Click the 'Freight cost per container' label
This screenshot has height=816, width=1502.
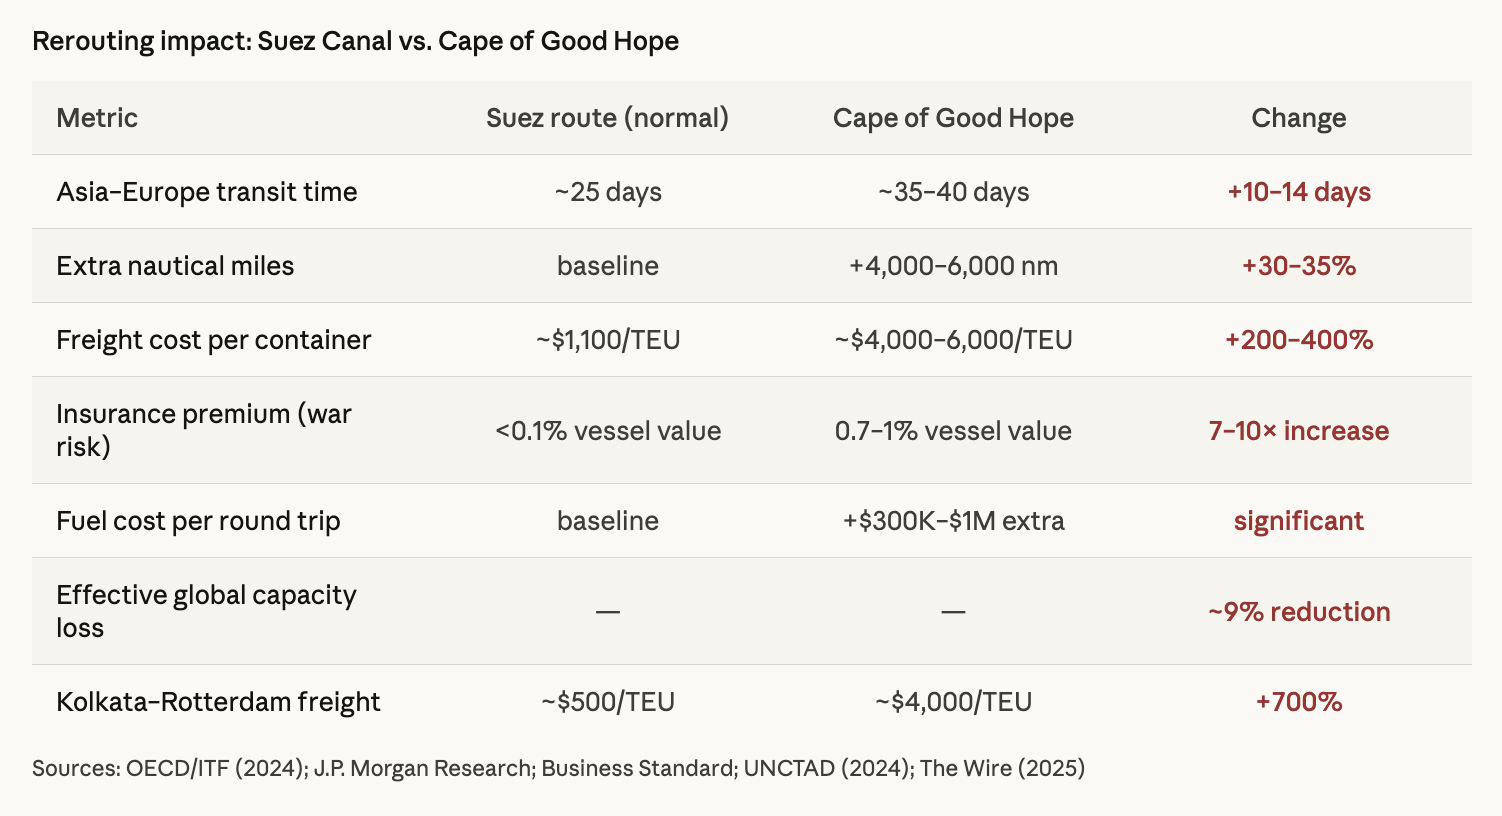click(x=213, y=340)
